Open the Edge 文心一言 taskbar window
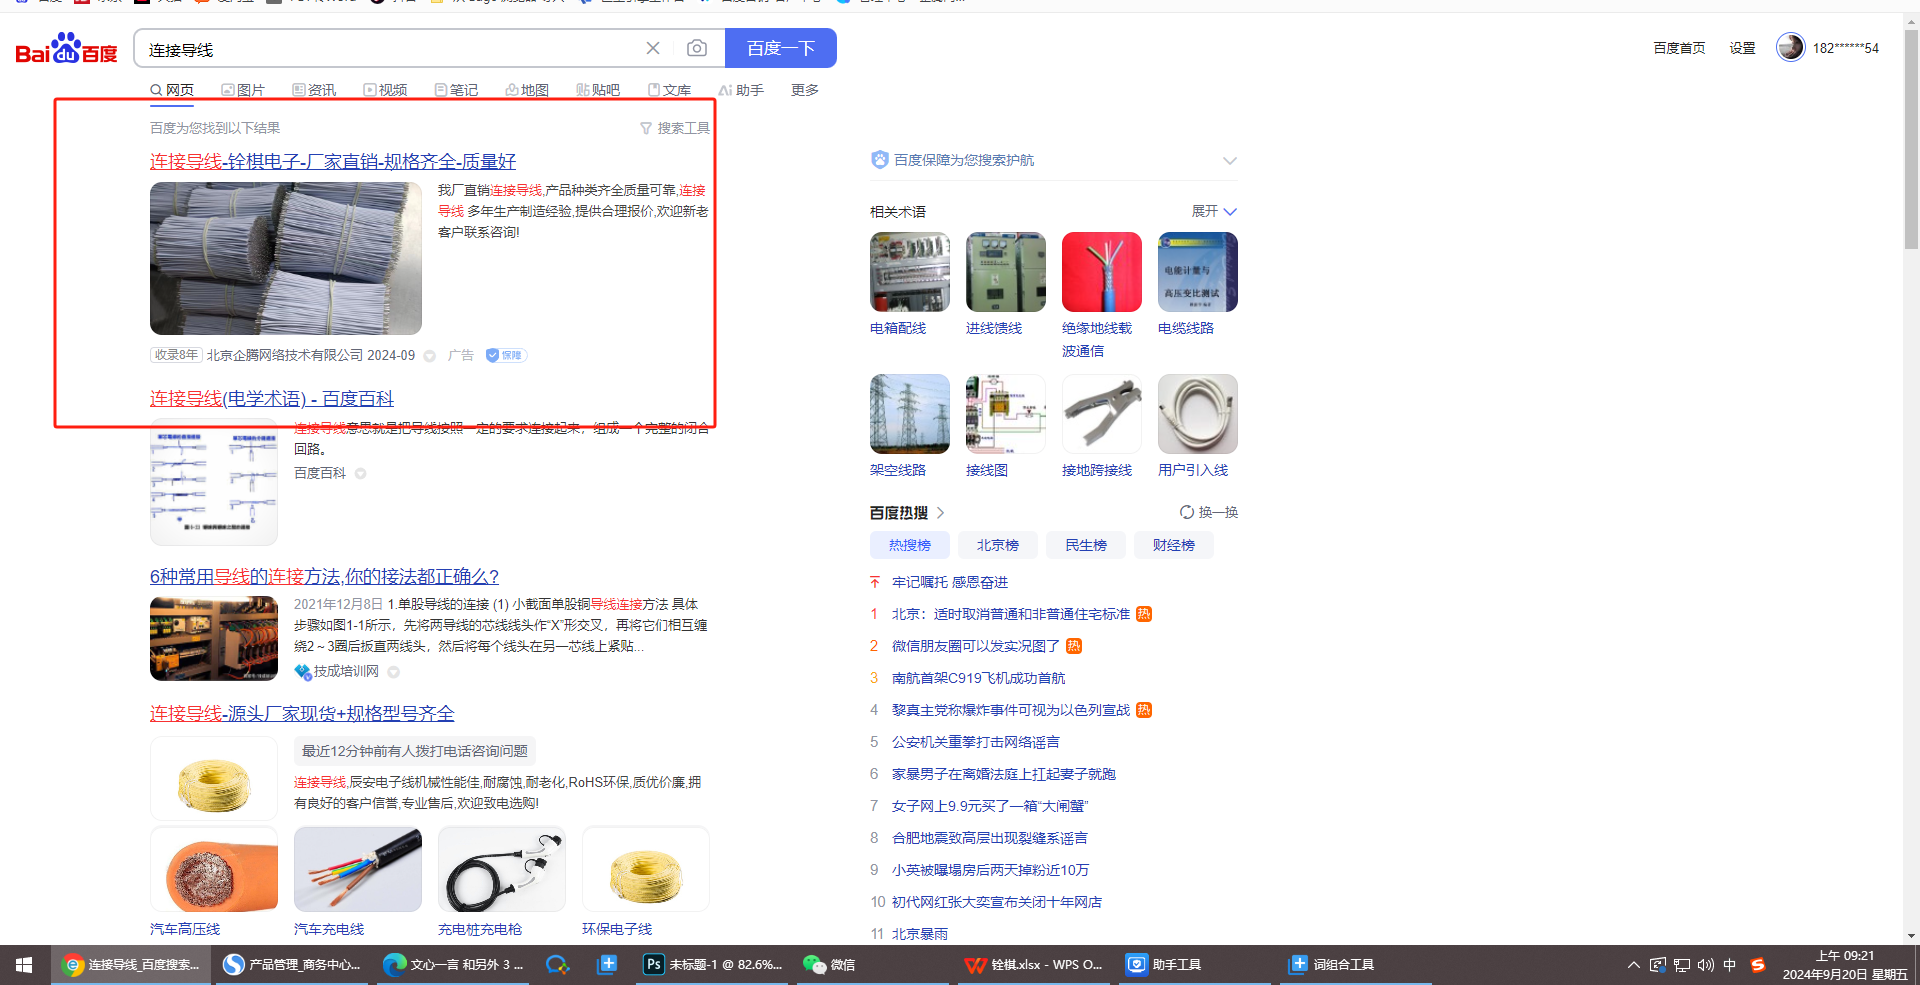 pyautogui.click(x=454, y=965)
